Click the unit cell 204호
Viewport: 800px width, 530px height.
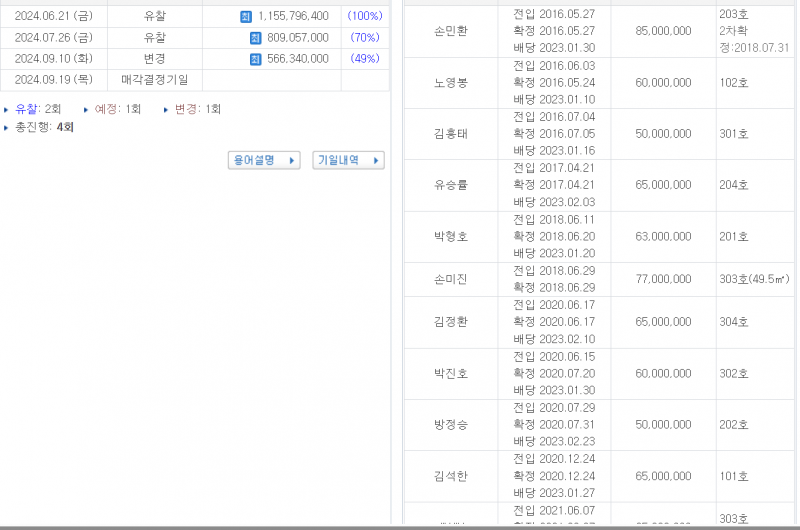tap(734, 185)
